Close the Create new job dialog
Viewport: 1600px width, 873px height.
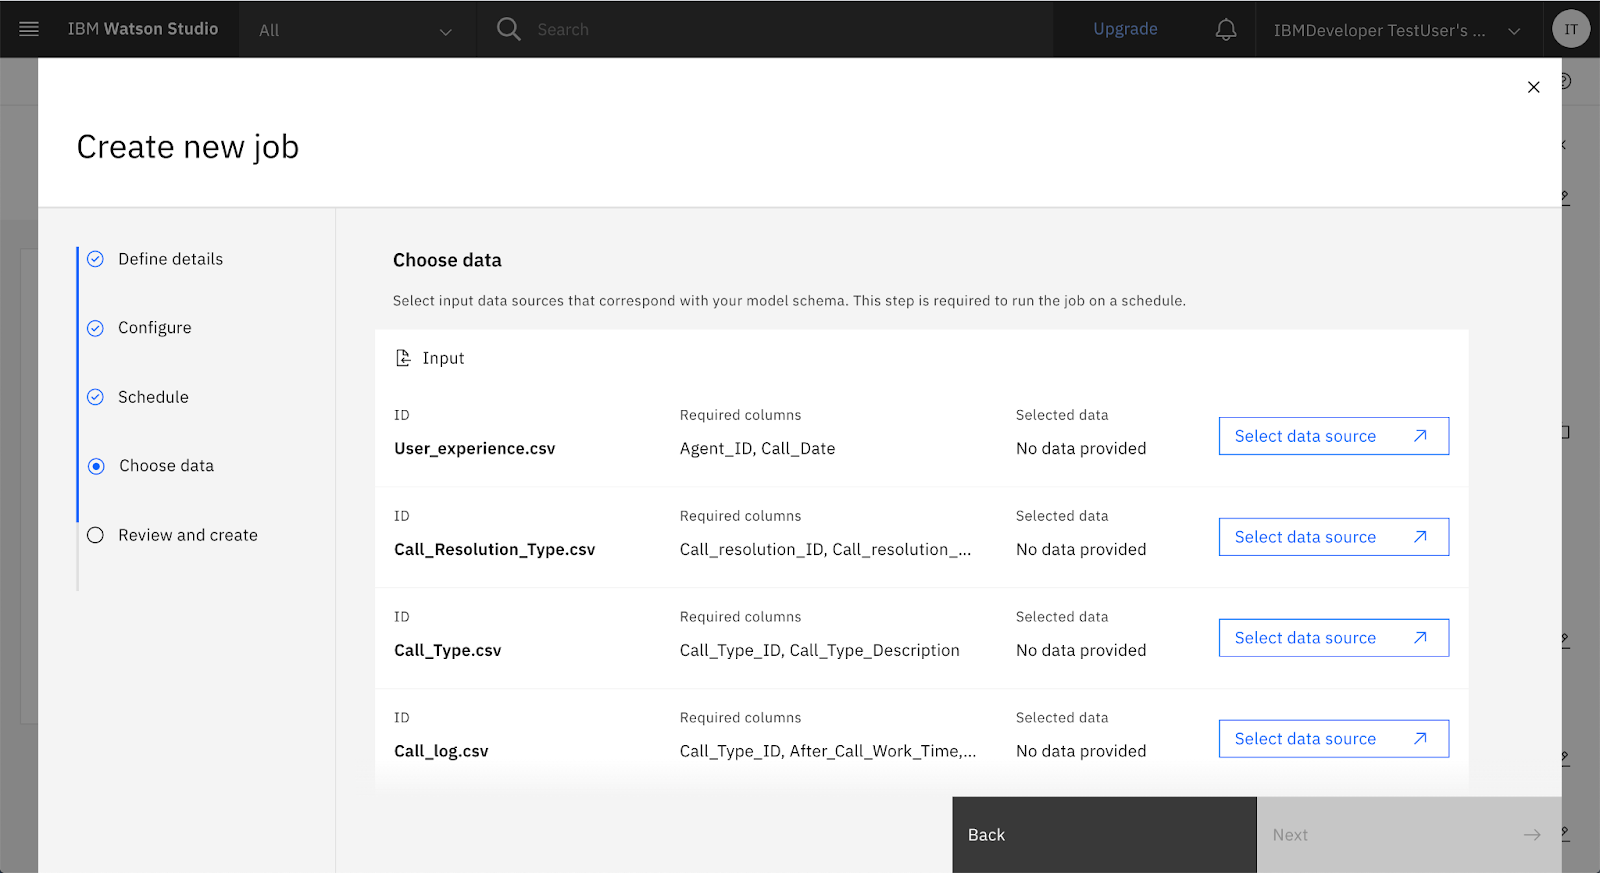[1533, 87]
